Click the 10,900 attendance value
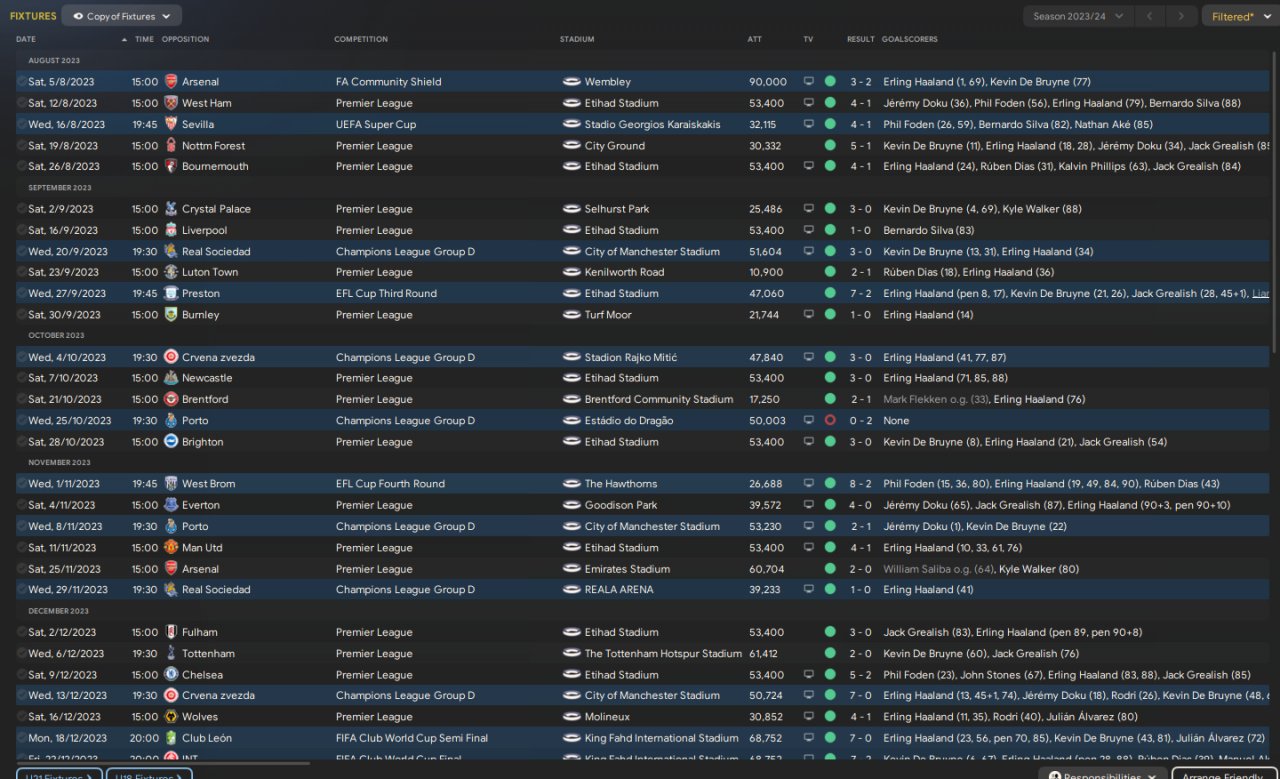Image resolution: width=1280 pixels, height=779 pixels. (766, 272)
